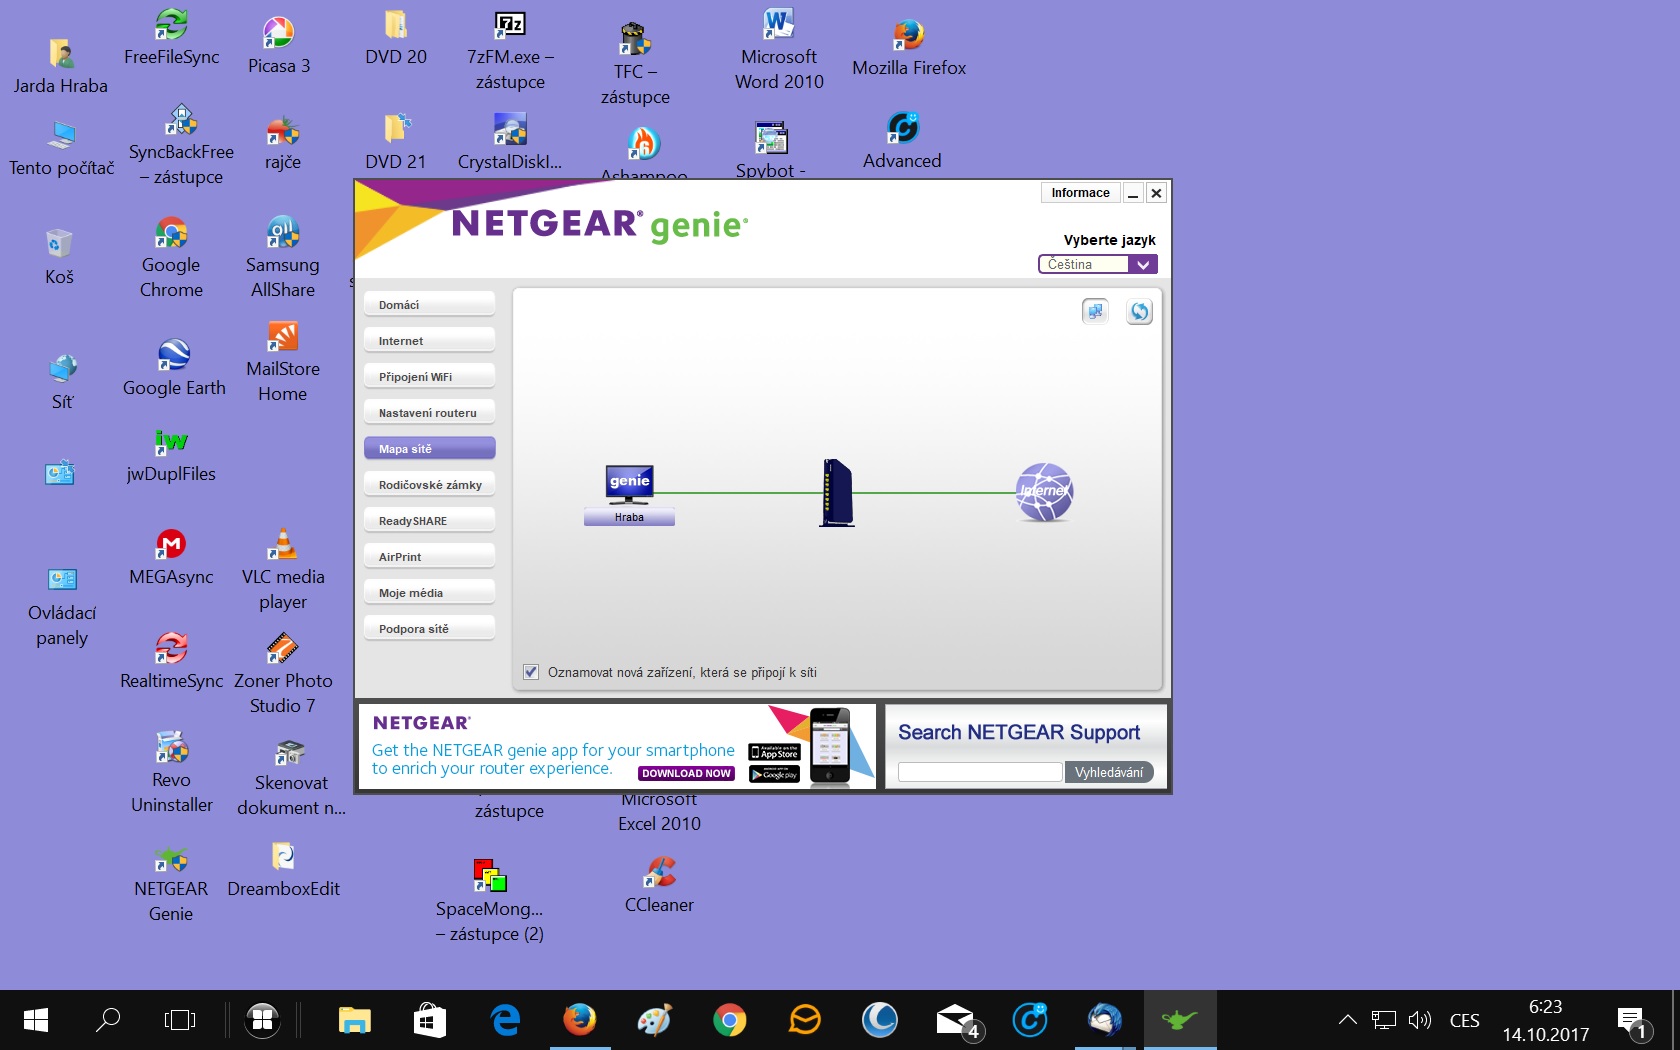Open Firefox from the taskbar

click(579, 1020)
